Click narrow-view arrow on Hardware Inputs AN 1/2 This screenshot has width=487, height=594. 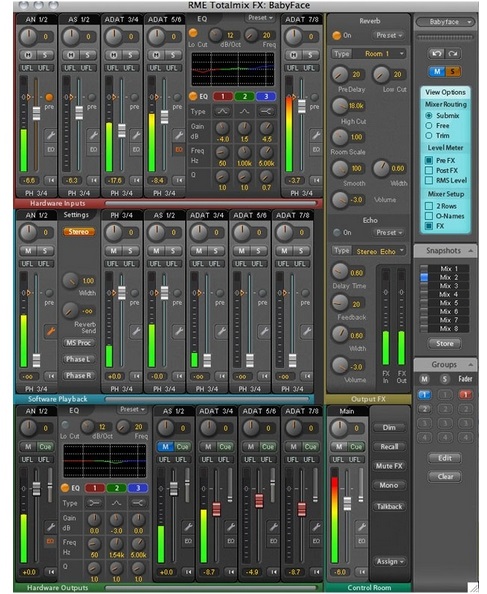[x=50, y=180]
